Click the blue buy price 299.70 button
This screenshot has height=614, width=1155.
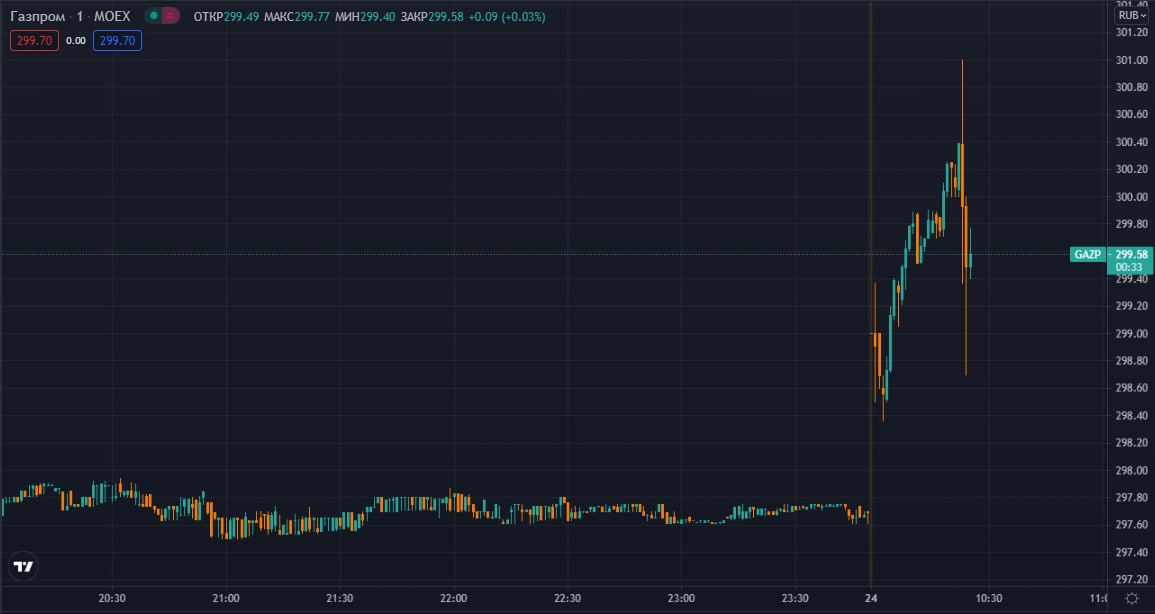click(x=117, y=40)
